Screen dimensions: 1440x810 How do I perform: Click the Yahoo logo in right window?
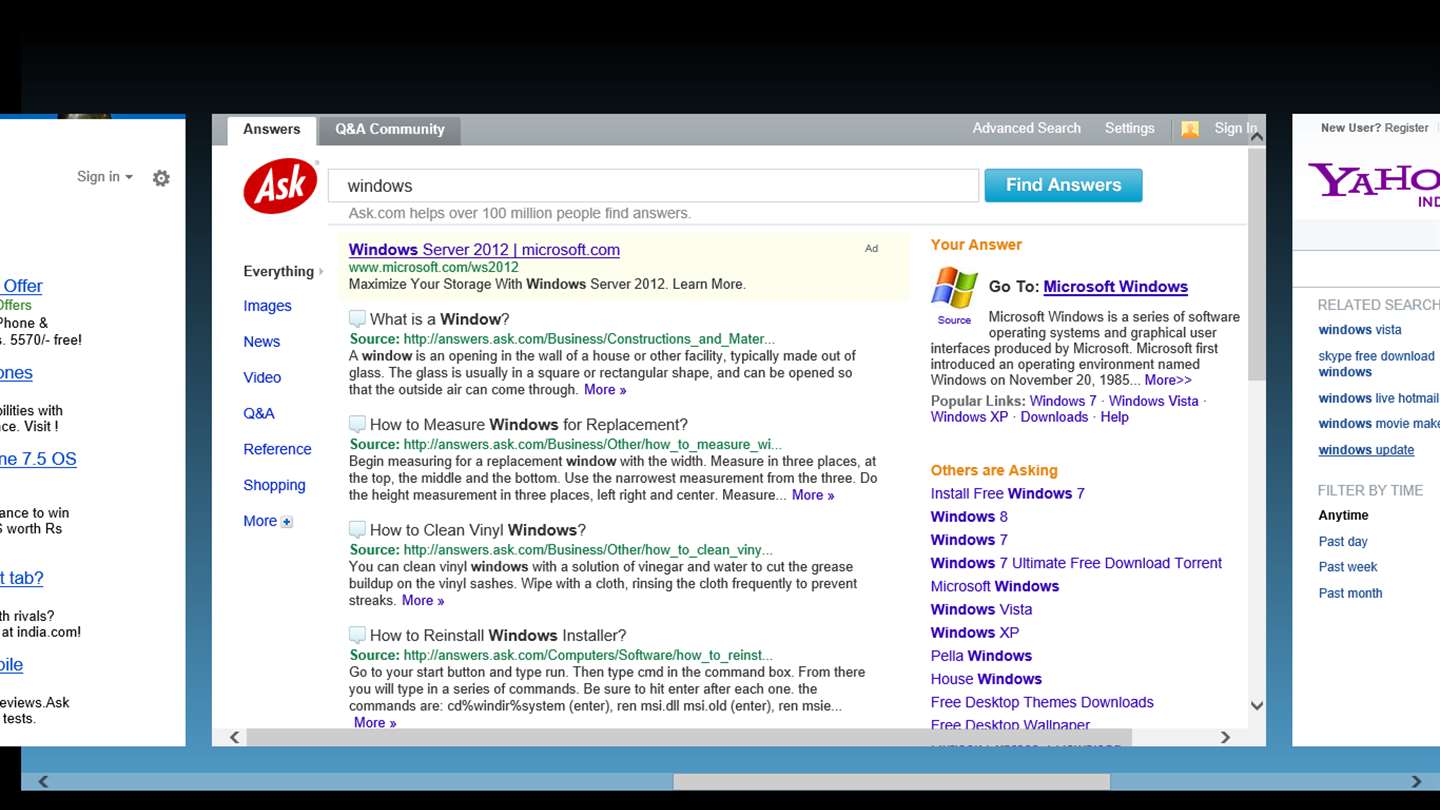(1374, 183)
